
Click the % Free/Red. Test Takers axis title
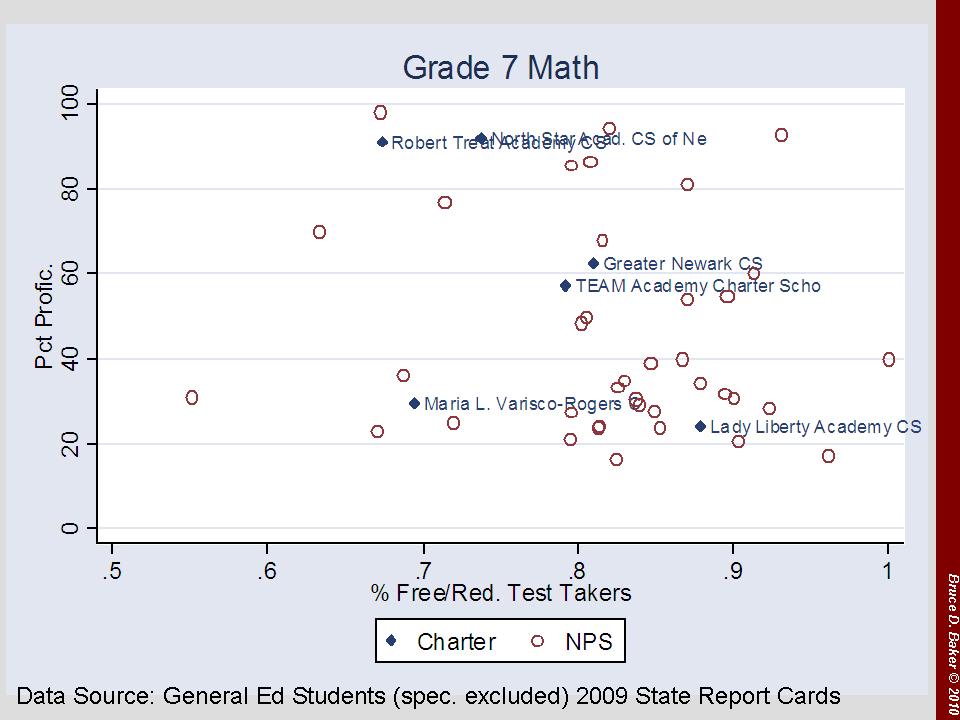(x=501, y=593)
